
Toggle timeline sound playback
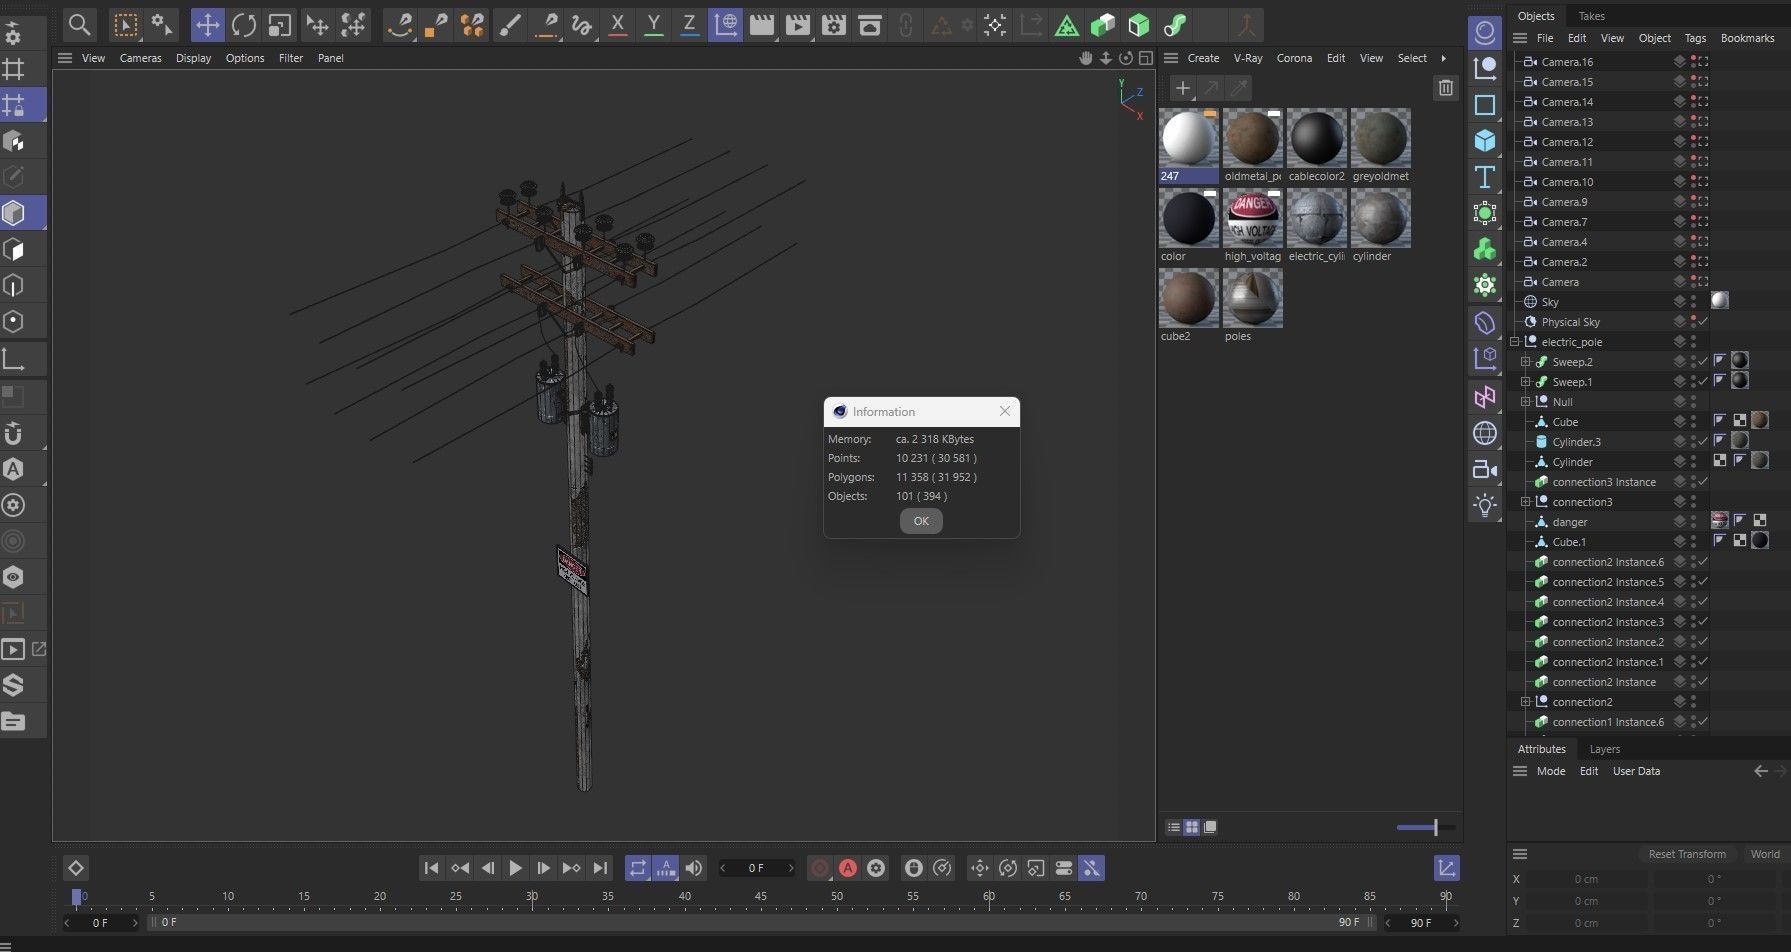point(694,868)
